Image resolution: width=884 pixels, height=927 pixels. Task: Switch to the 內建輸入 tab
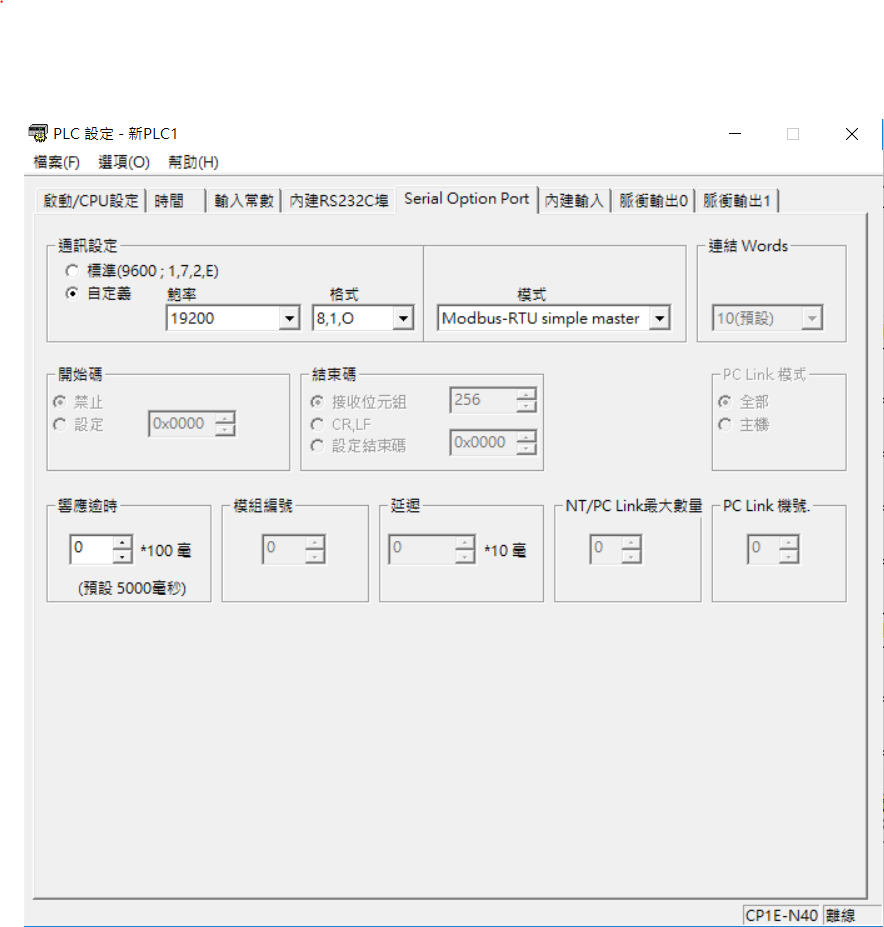pyautogui.click(x=574, y=201)
